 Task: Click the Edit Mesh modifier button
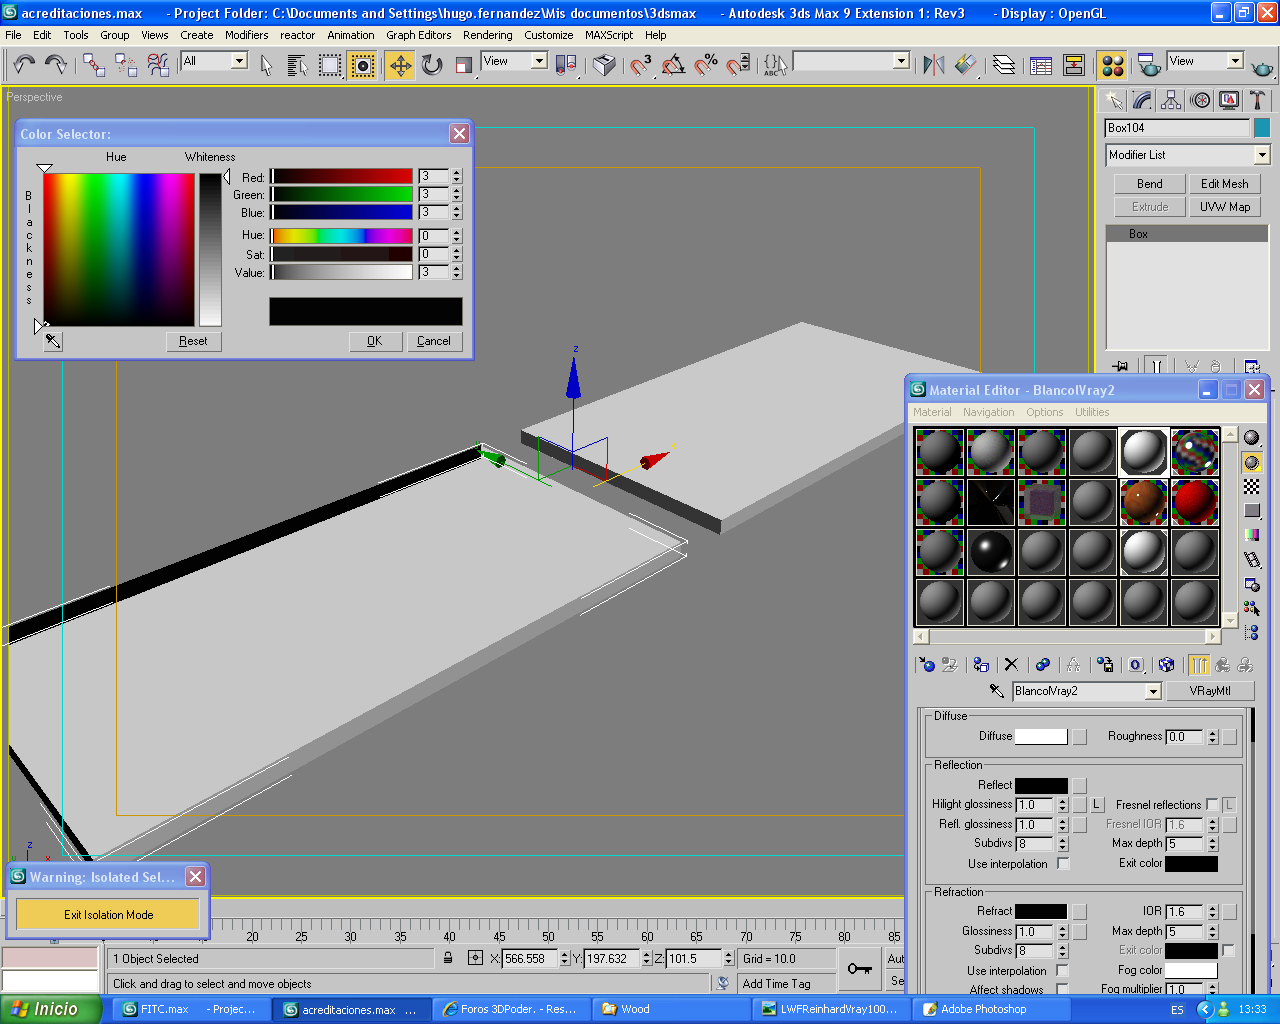click(1224, 184)
